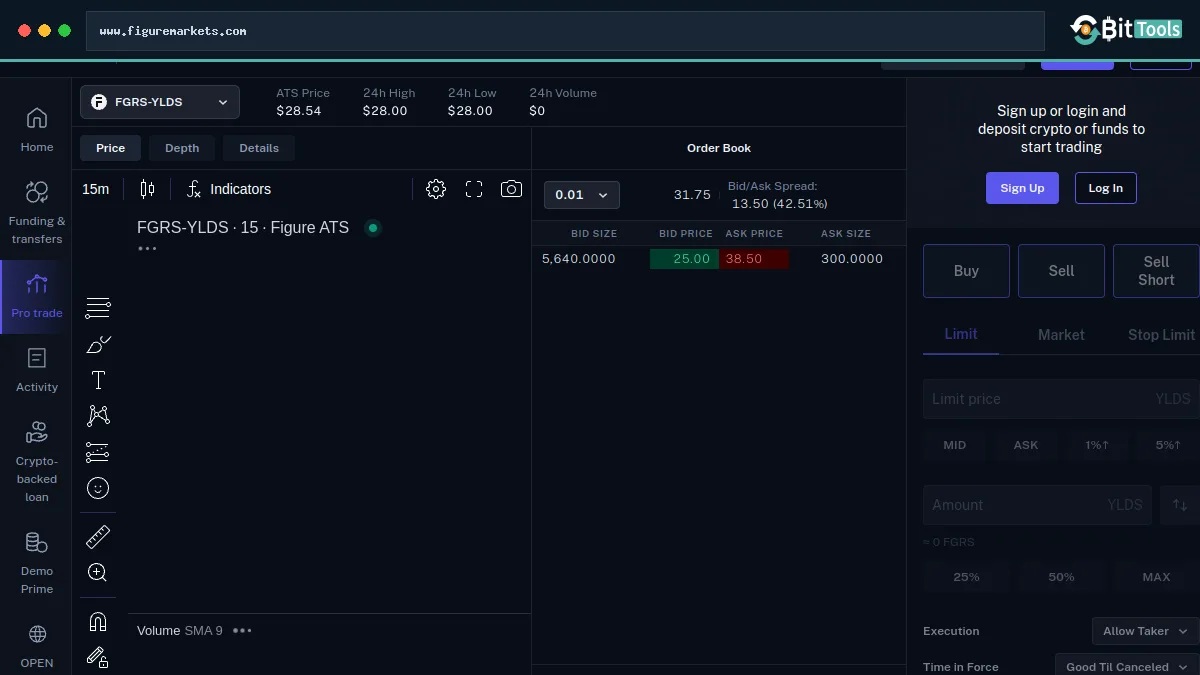This screenshot has height=675, width=1200.
Task: Open the Activity page
Action: pyautogui.click(x=37, y=370)
